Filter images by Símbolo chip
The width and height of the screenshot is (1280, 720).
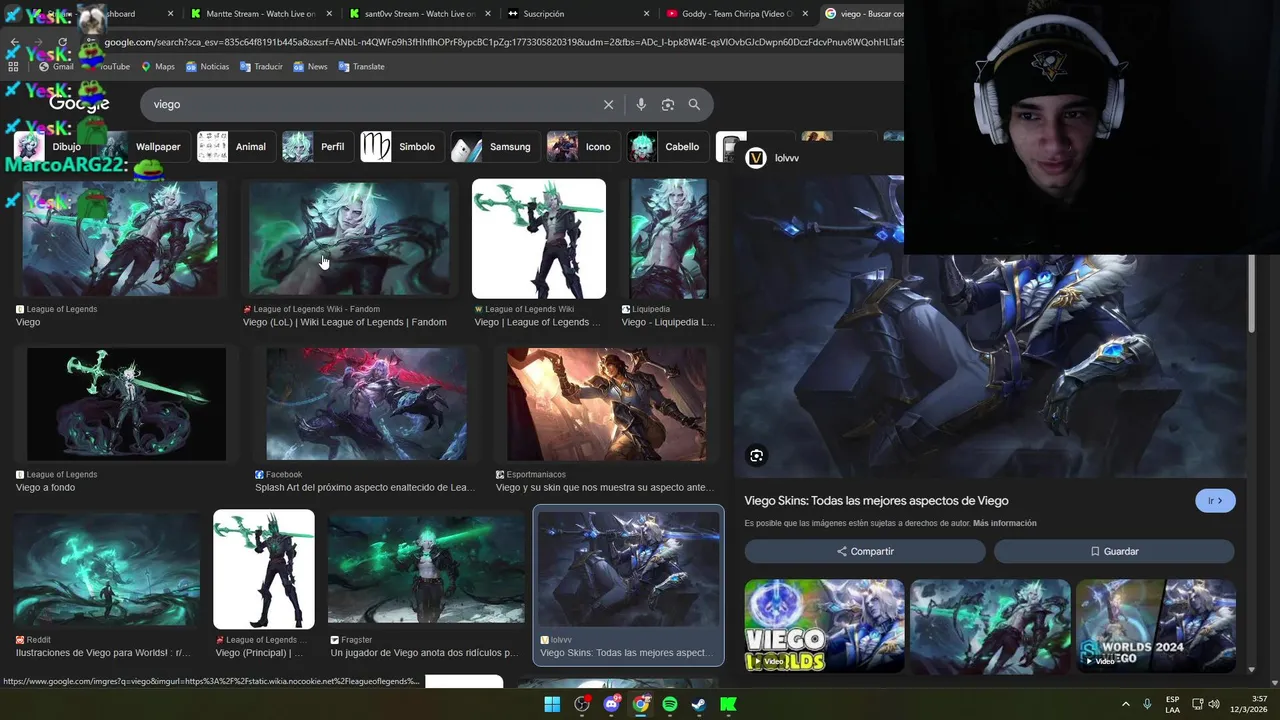(400, 147)
